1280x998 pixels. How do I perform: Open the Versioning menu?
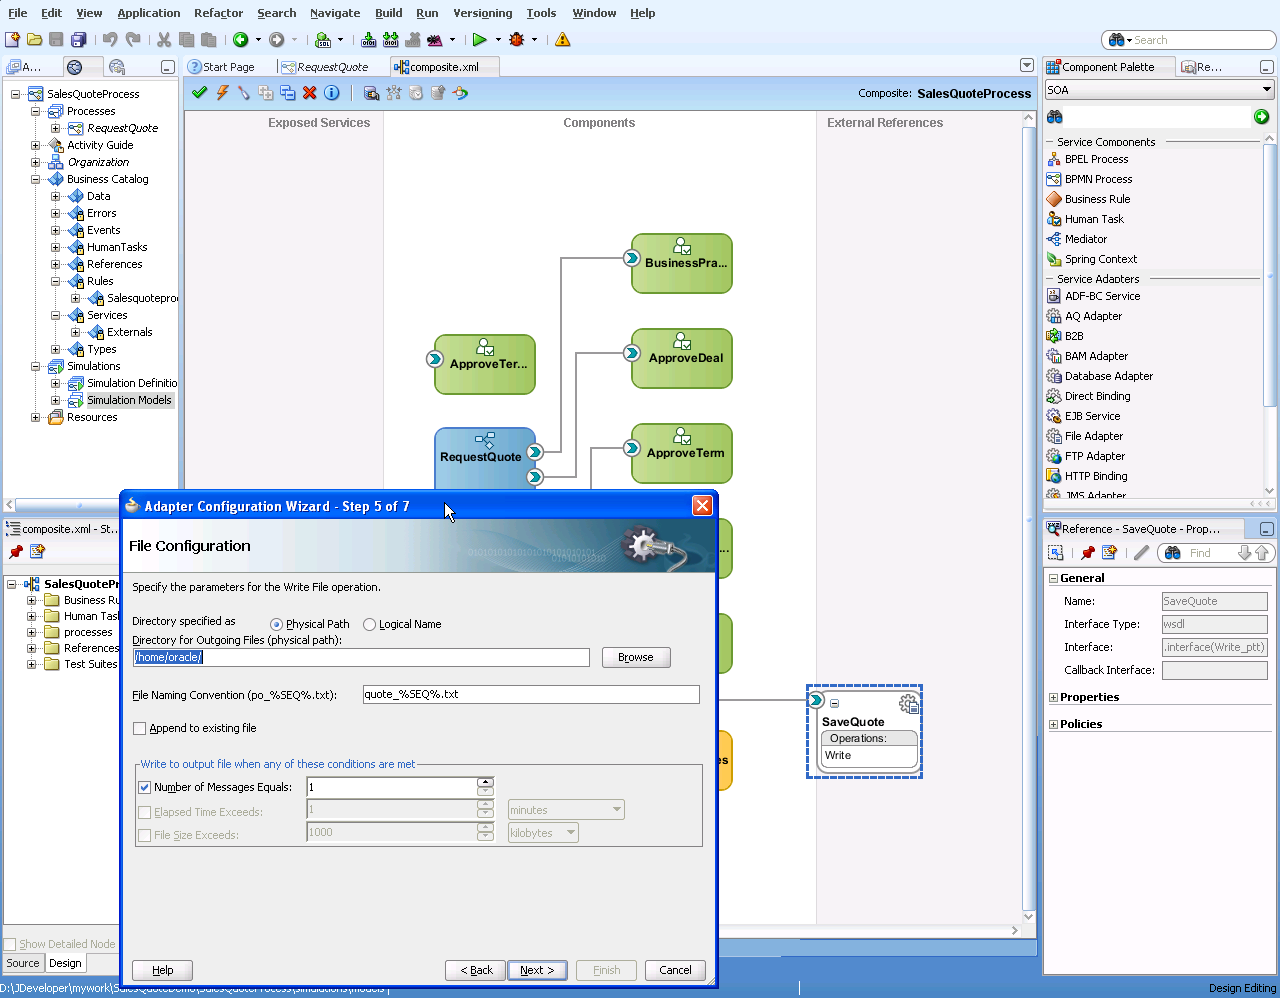(483, 13)
